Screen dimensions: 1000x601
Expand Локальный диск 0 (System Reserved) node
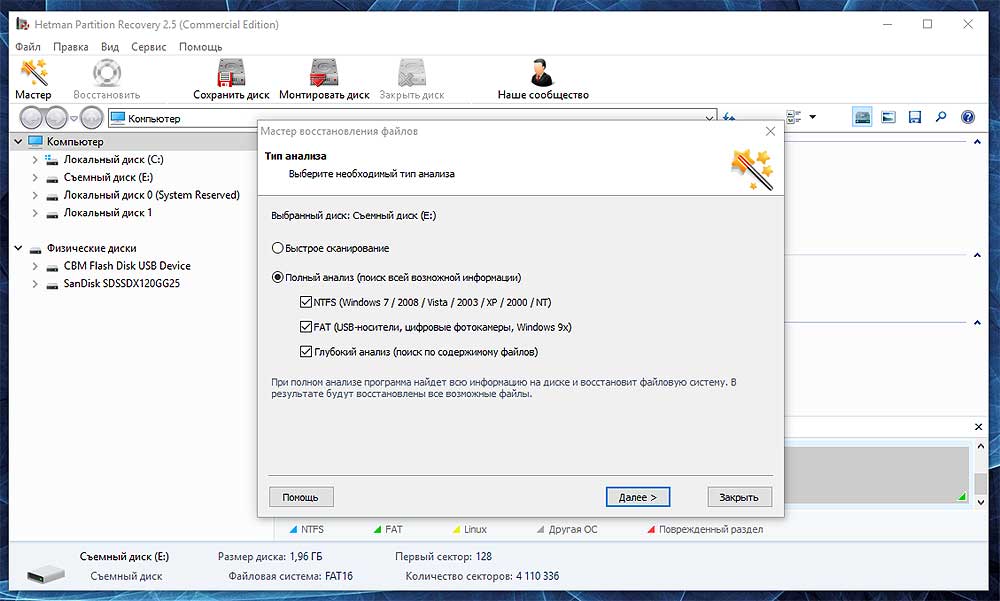pos(34,195)
